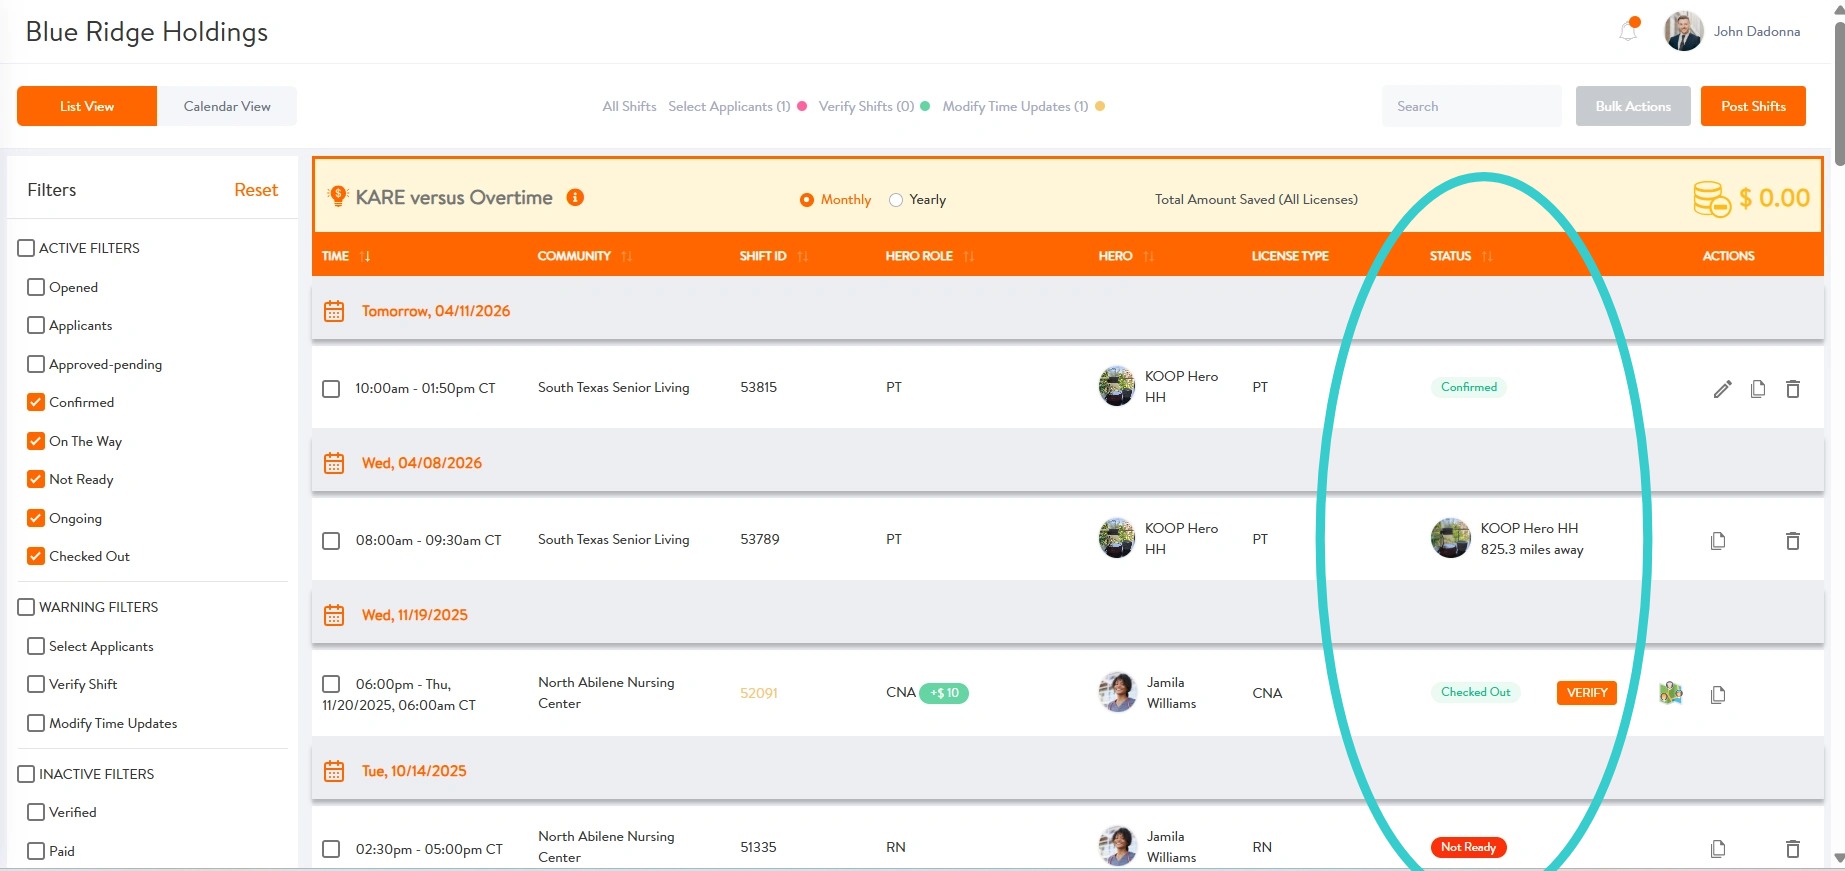Toggle the ACTIVE FILTERS group checkbox
Viewport: 1845px width, 871px height.
(26, 248)
